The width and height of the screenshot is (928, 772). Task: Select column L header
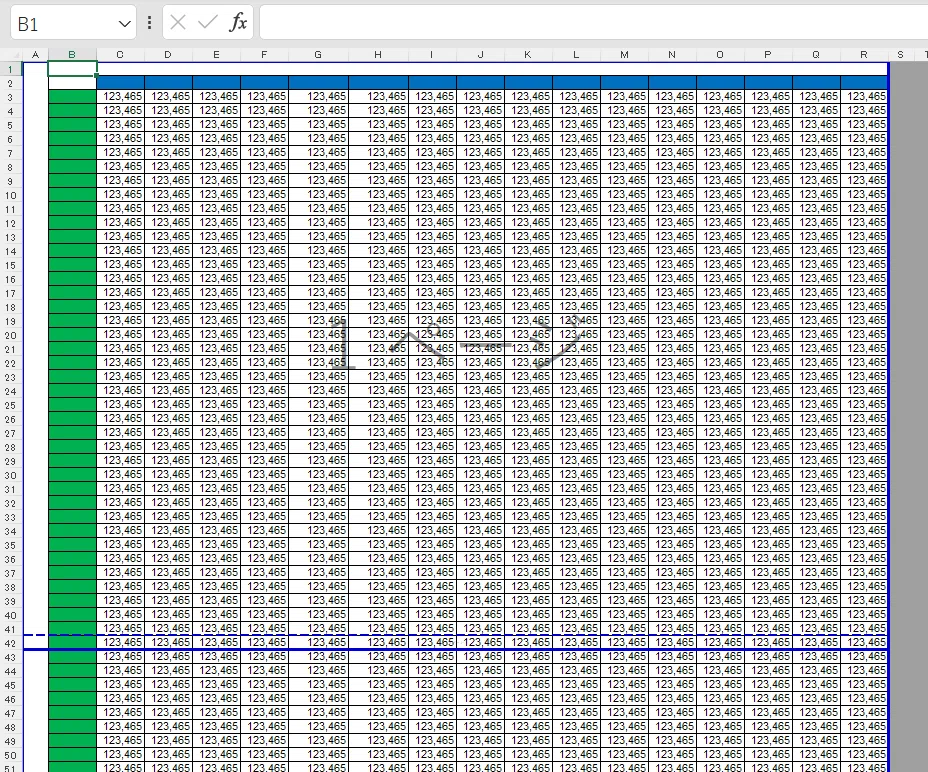(576, 55)
